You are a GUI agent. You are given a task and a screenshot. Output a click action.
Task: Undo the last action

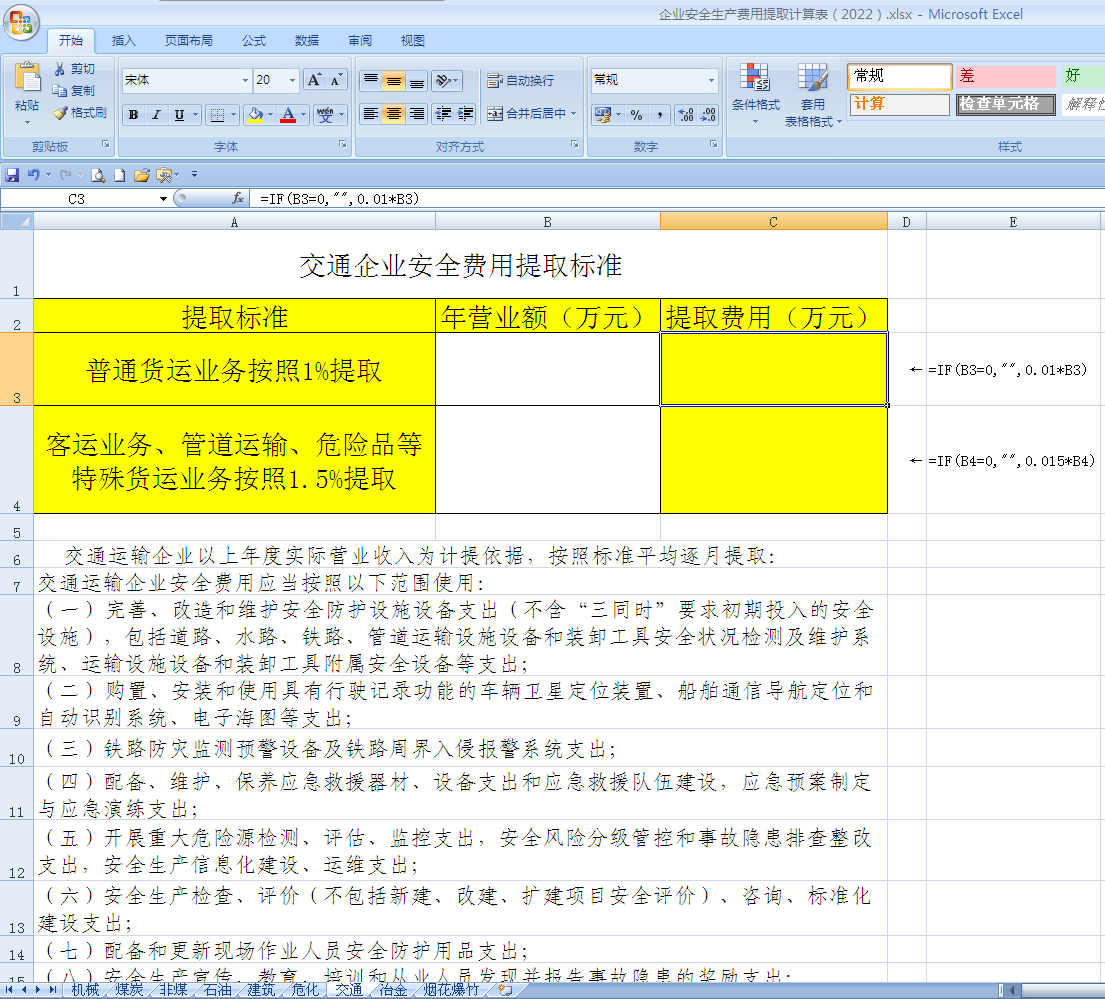(x=33, y=175)
